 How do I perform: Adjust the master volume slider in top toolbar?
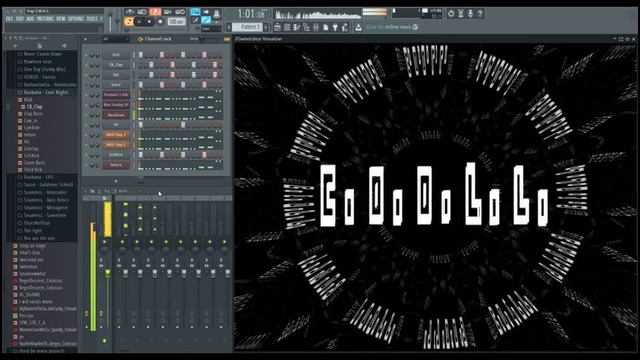110,19
